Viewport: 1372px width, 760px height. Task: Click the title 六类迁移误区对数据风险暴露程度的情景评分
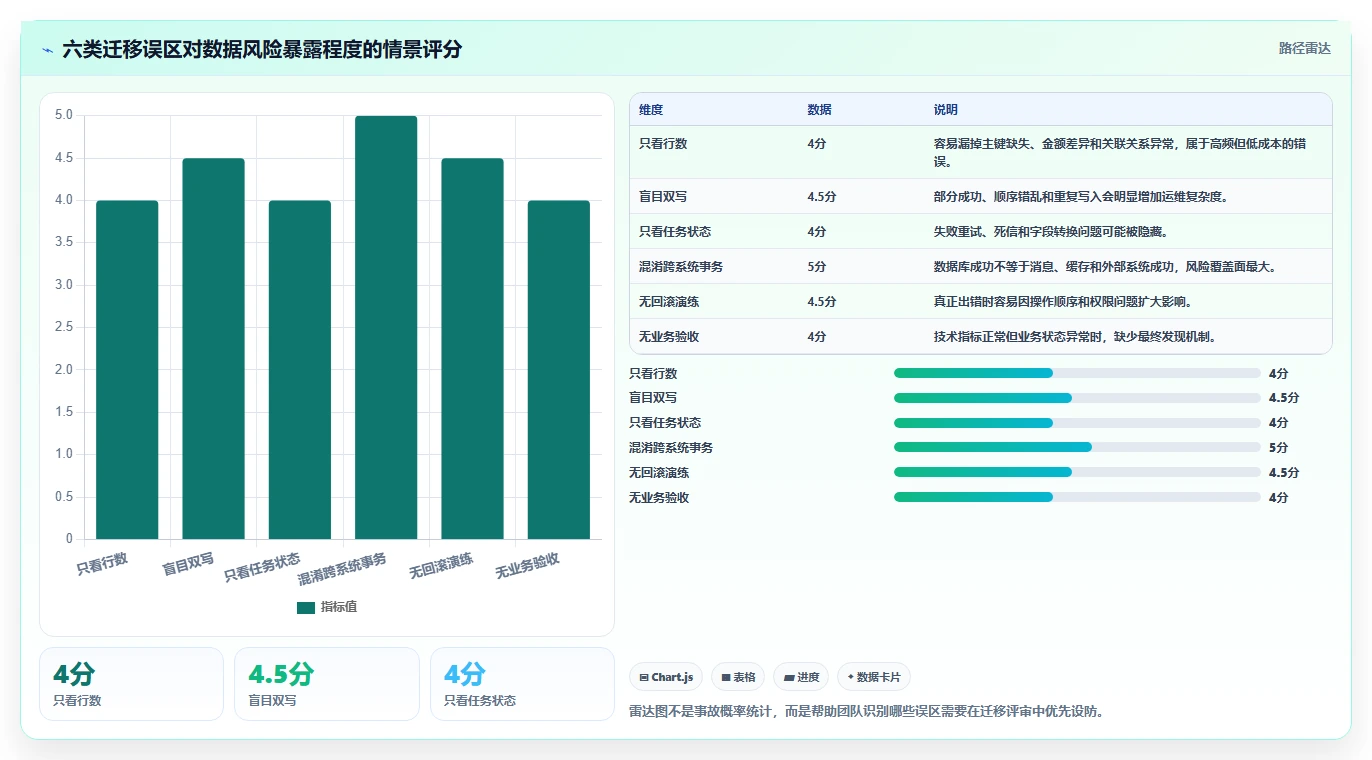click(x=262, y=50)
